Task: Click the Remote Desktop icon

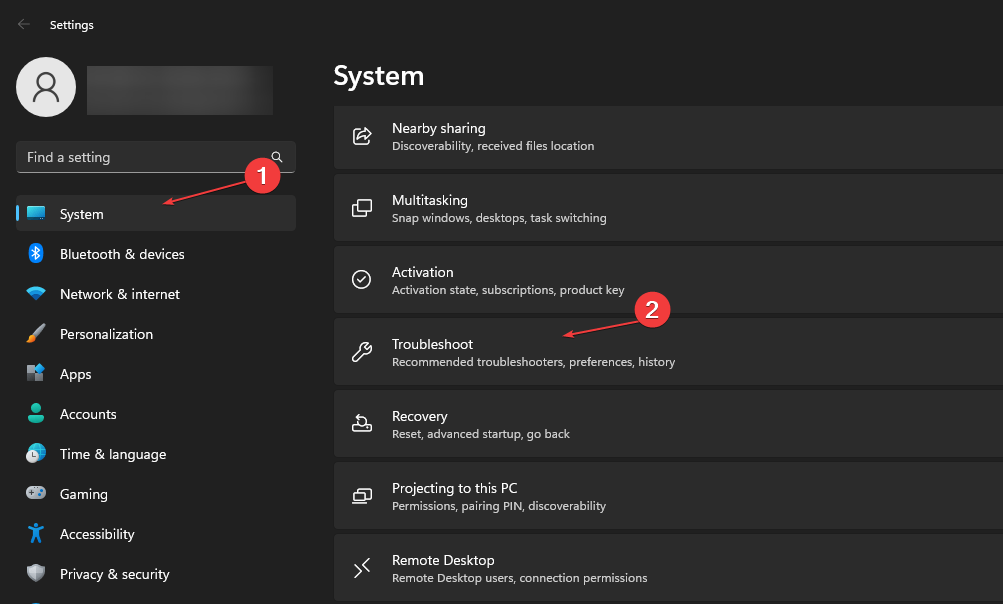Action: [362, 568]
